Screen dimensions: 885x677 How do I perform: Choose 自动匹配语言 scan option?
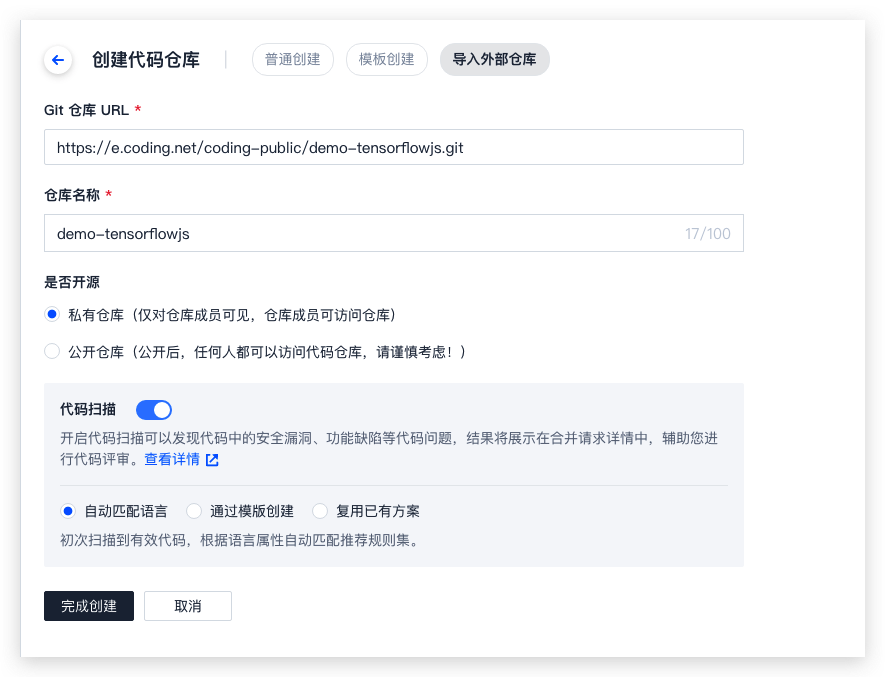pyautogui.click(x=68, y=512)
